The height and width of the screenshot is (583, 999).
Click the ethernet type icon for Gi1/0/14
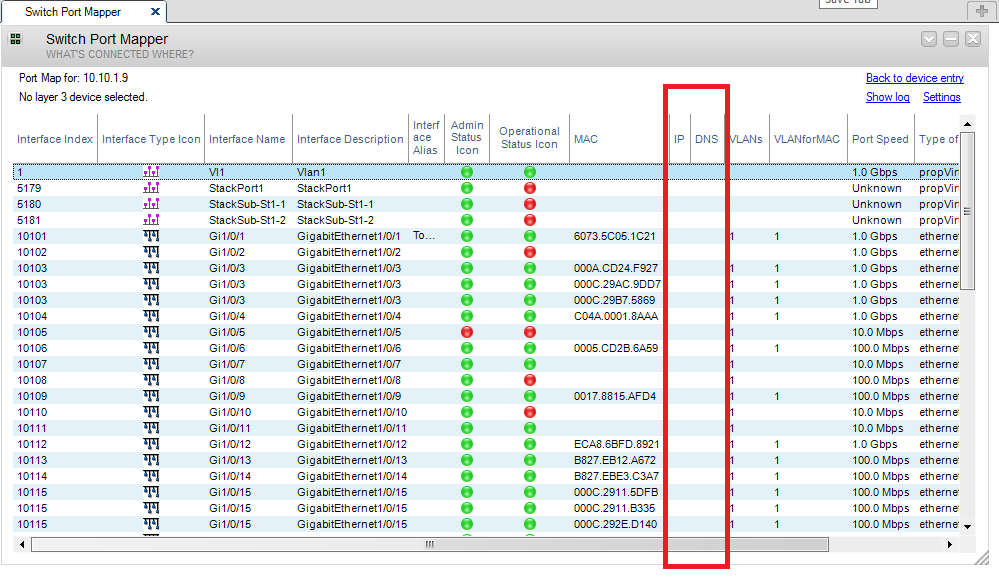[151, 476]
